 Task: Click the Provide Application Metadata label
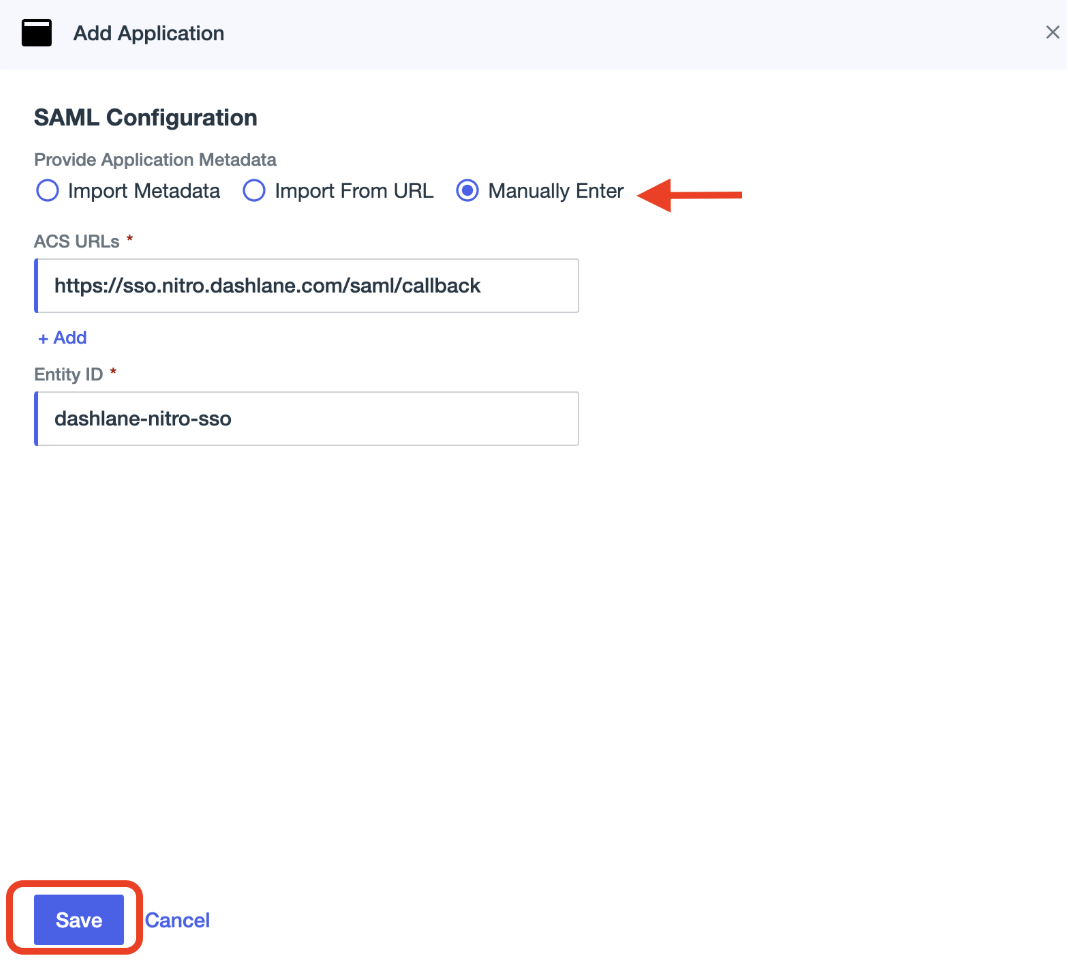[155, 160]
